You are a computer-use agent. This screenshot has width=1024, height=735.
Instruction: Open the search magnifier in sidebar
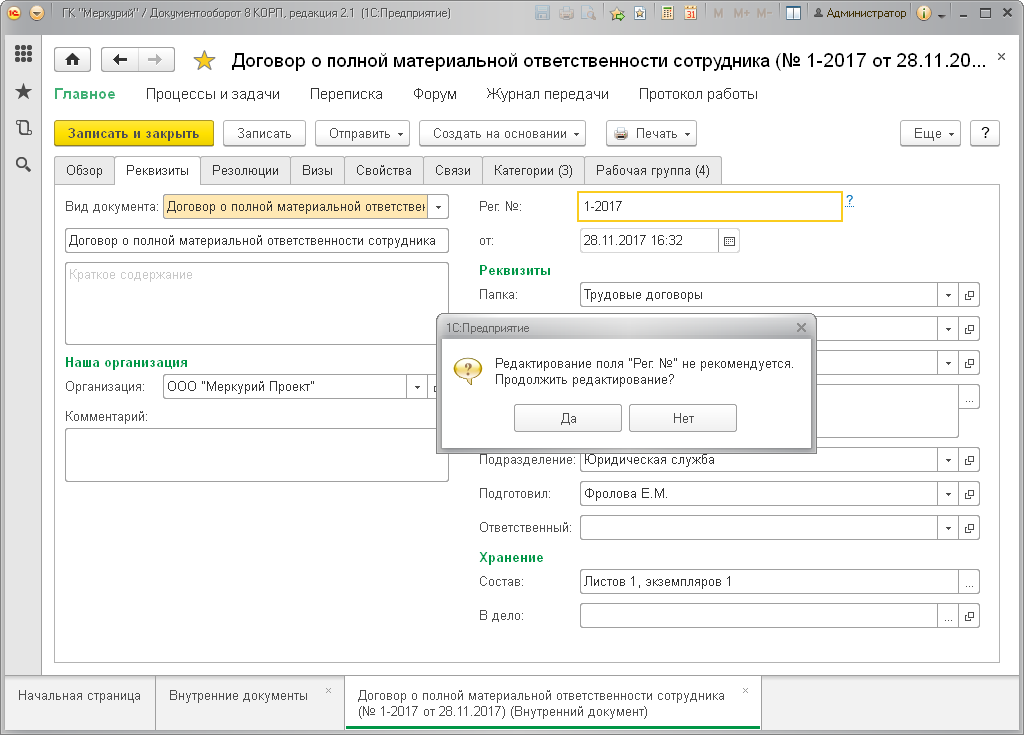coord(24,165)
